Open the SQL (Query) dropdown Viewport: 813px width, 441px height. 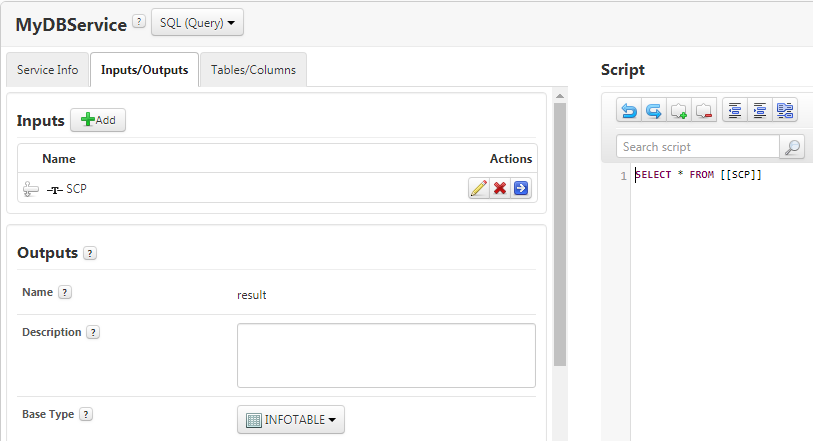tap(197, 23)
